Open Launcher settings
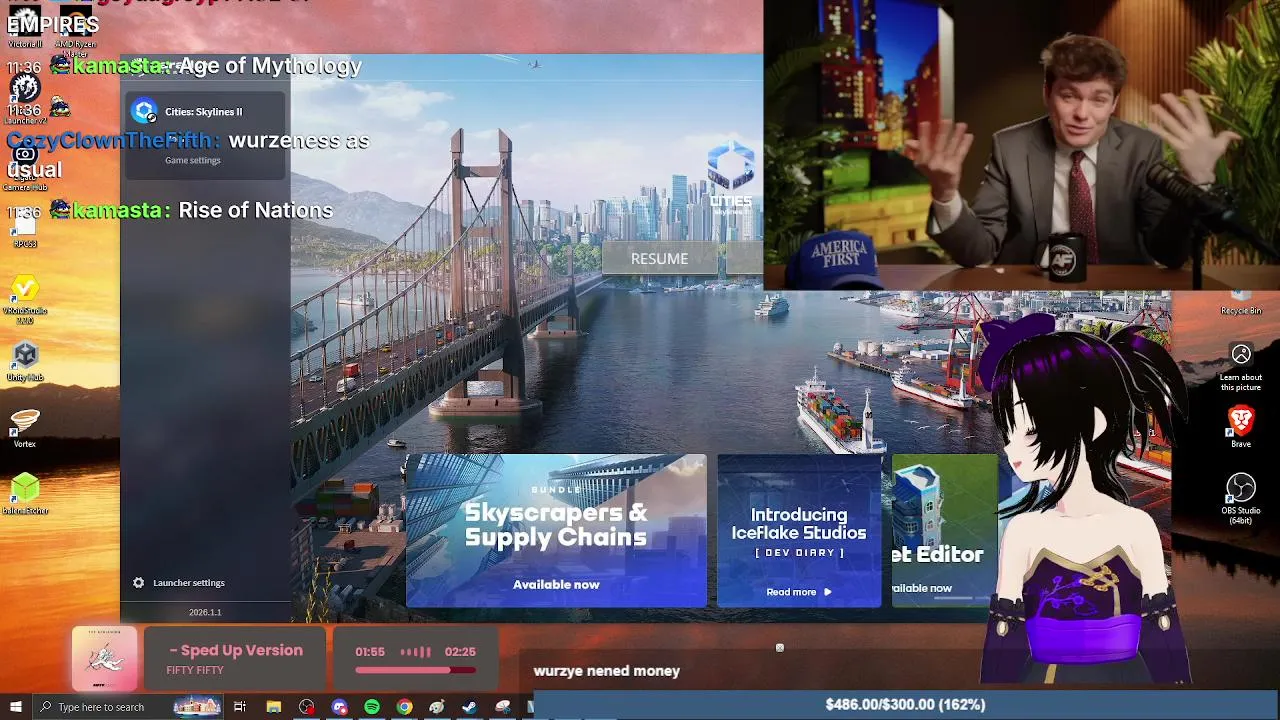Image resolution: width=1280 pixels, height=720 pixels. (188, 583)
